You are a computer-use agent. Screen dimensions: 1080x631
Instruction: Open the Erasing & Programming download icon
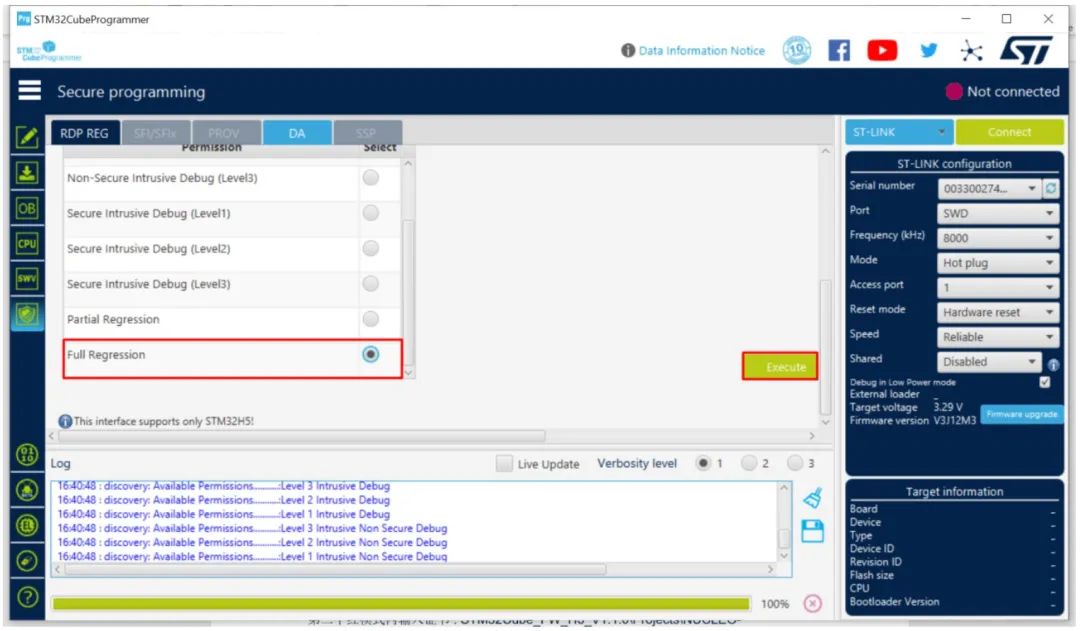pyautogui.click(x=27, y=172)
